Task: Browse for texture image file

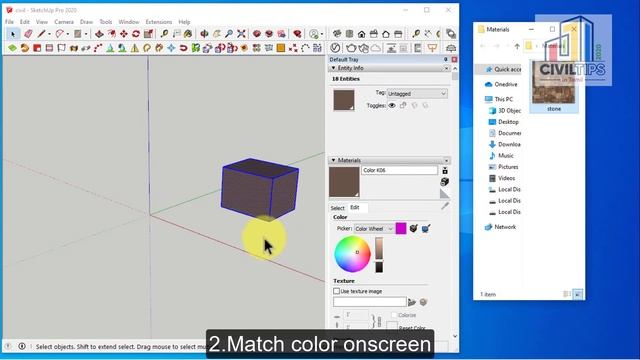Action: coord(412,302)
